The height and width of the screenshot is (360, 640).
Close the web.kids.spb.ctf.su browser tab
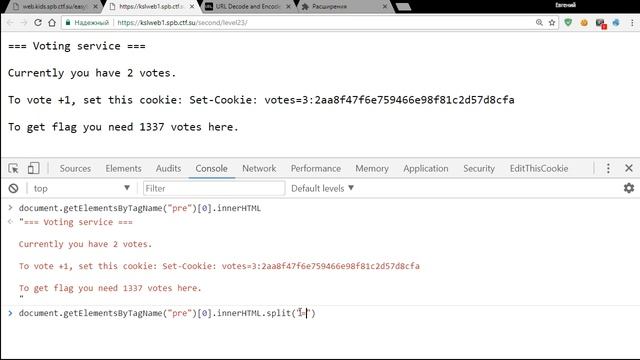pyautogui.click(x=95, y=7)
